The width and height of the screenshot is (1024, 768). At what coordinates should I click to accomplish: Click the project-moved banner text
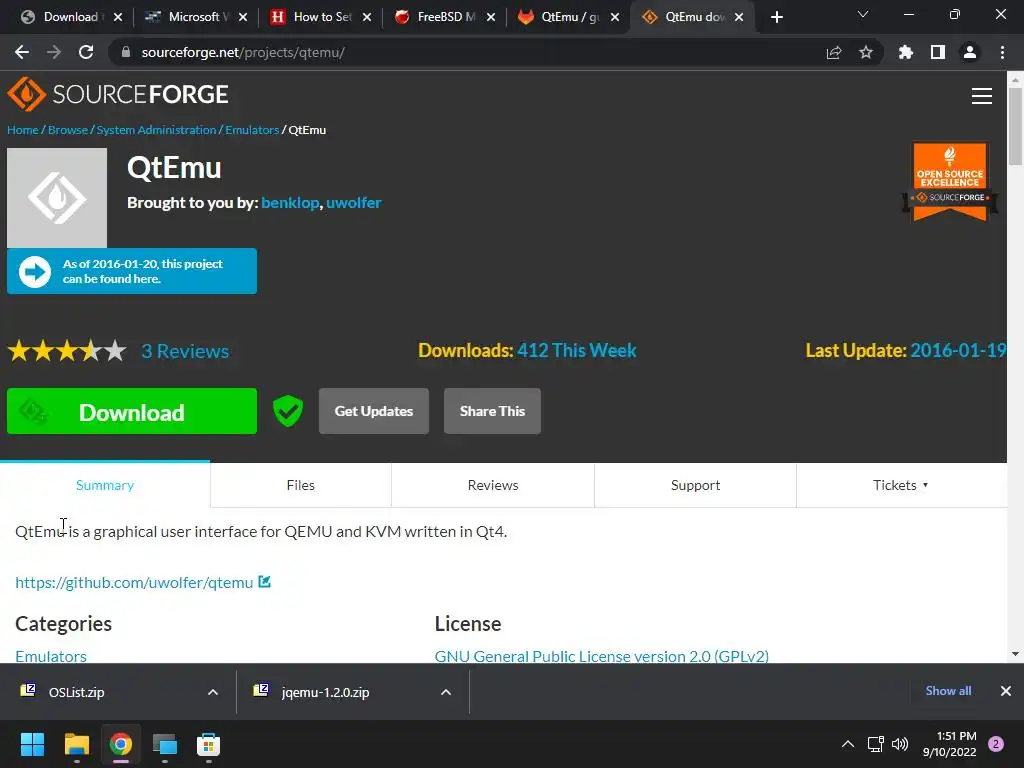pos(142,272)
